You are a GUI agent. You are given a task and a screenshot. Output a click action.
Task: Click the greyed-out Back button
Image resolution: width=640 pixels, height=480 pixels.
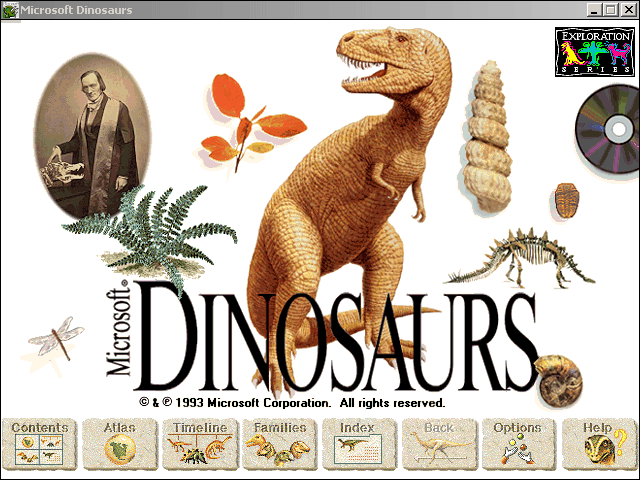440,444
